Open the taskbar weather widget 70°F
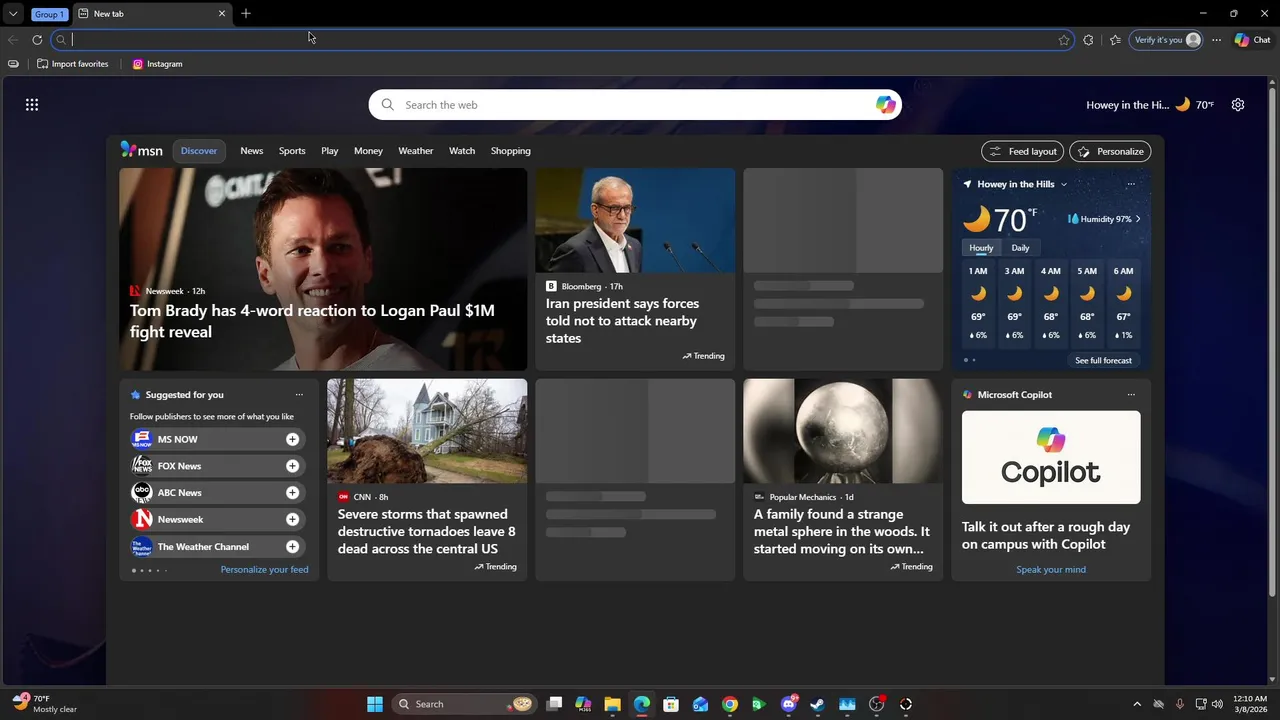Screen dimensions: 1280x720 (x=45, y=704)
